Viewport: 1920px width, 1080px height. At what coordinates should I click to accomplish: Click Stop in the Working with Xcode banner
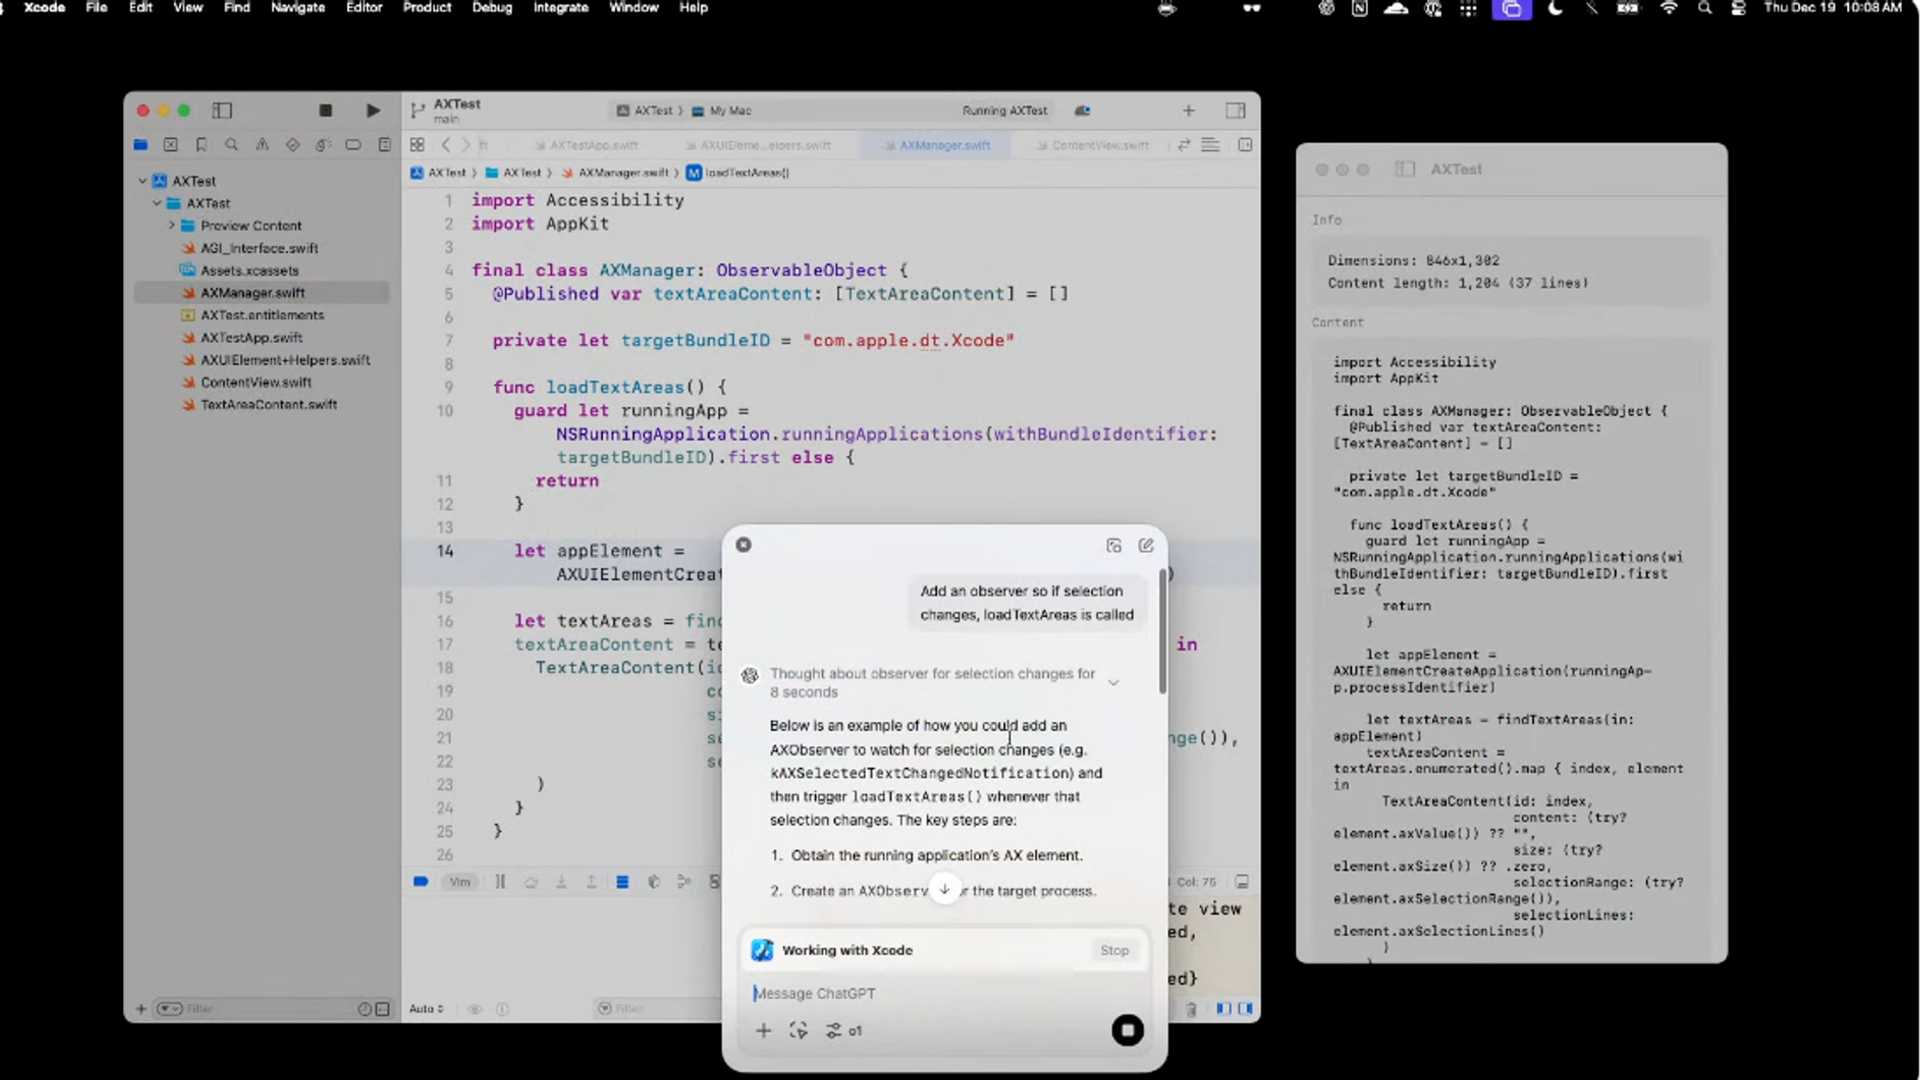click(x=1114, y=950)
